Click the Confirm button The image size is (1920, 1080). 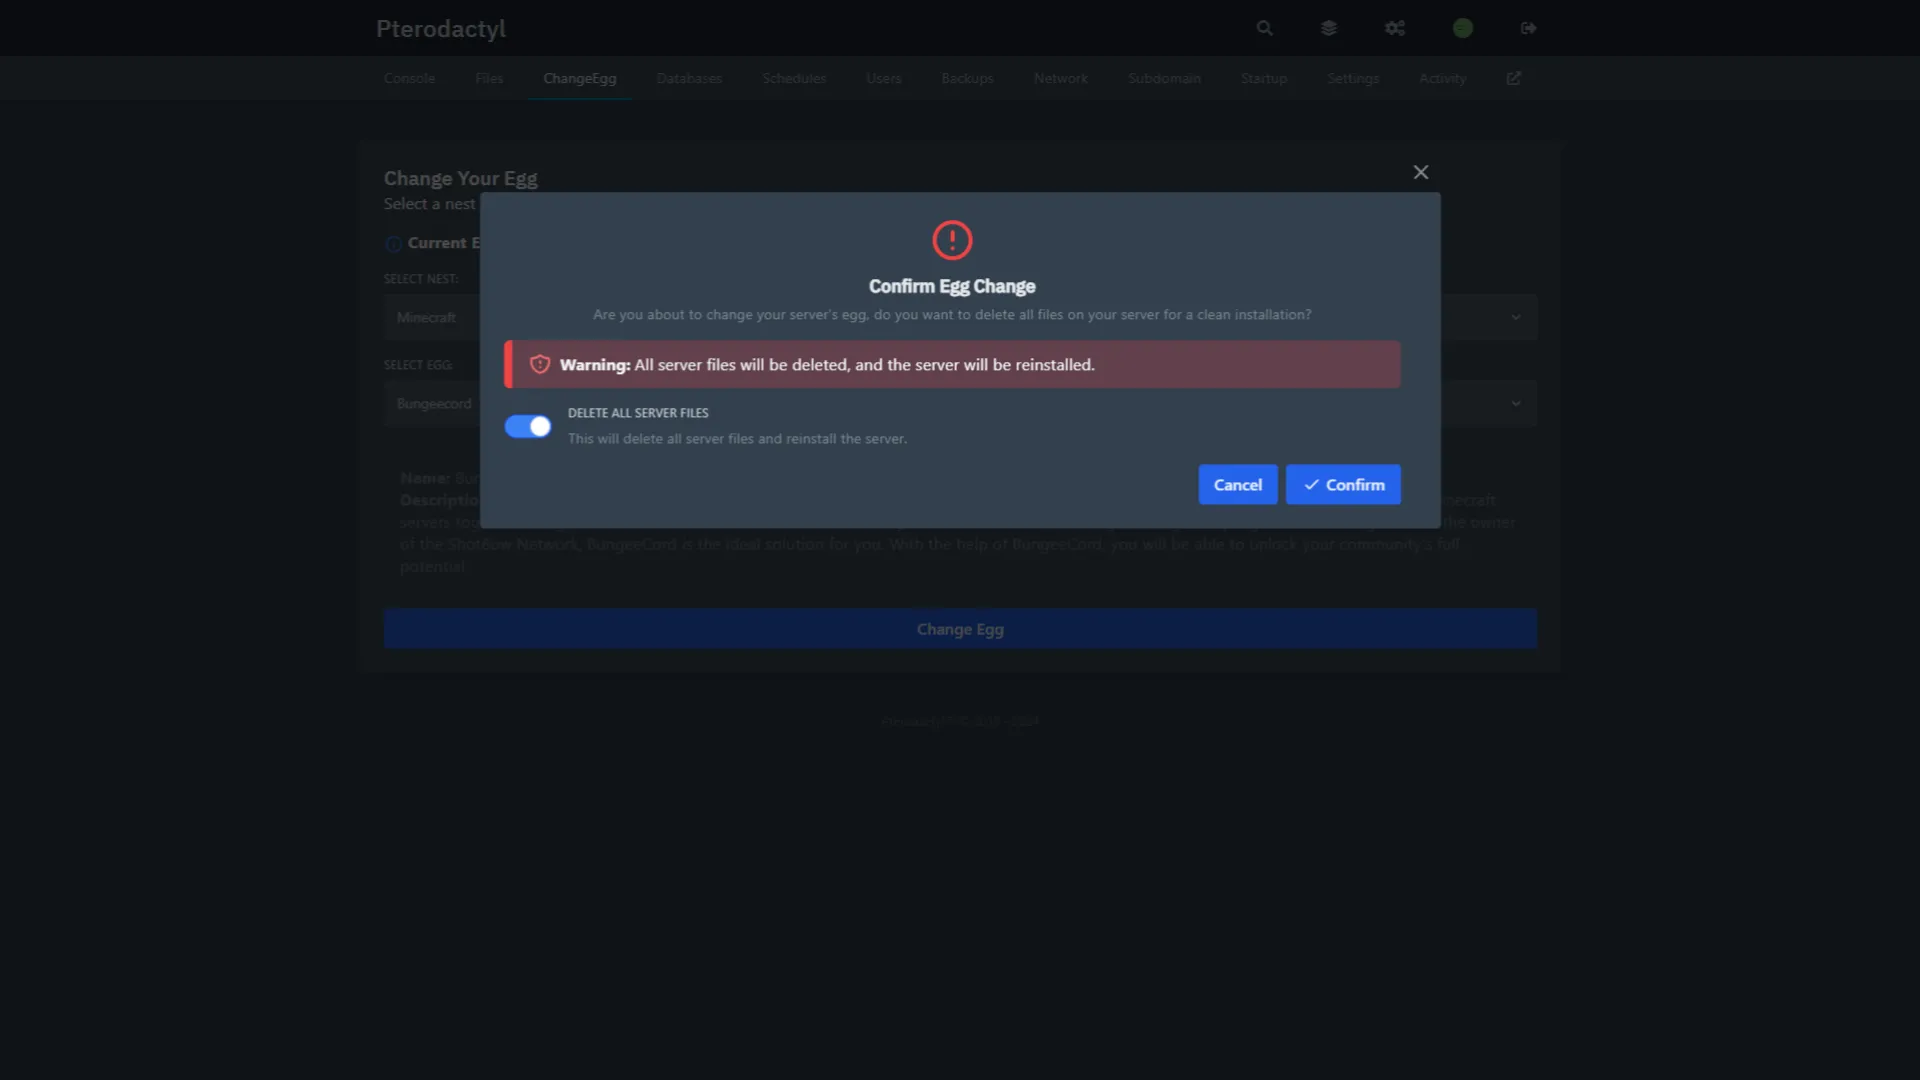coord(1342,485)
